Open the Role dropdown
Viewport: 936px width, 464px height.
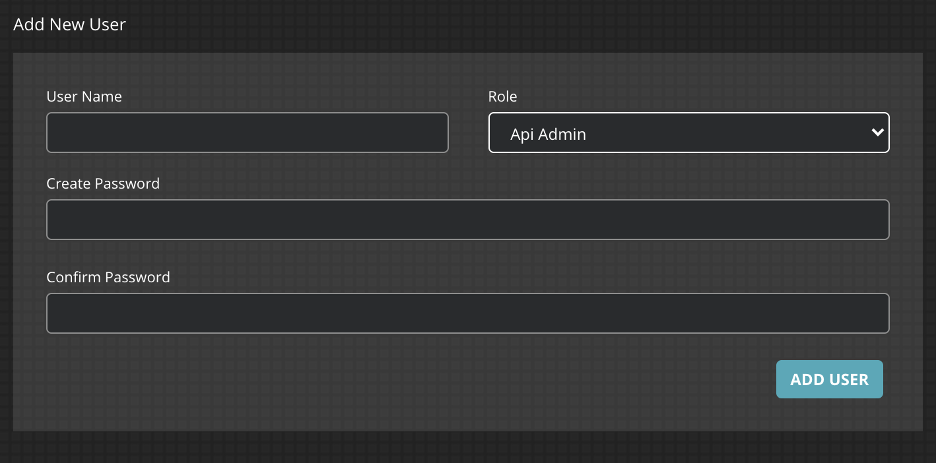(x=688, y=133)
